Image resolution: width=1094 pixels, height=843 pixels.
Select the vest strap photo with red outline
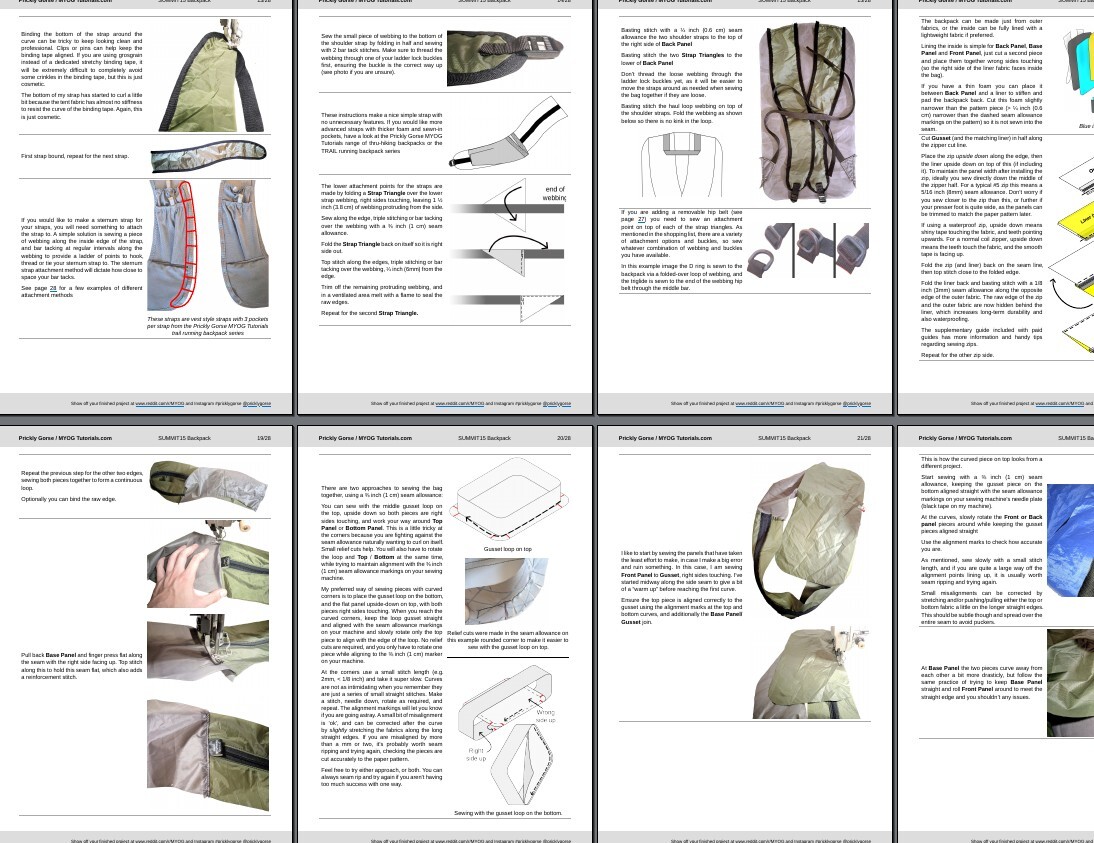coord(208,245)
